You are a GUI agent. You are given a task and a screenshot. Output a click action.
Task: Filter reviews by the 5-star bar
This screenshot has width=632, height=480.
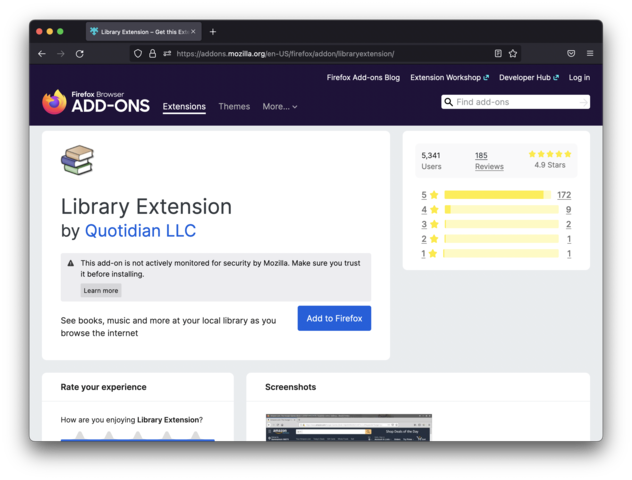pos(497,195)
